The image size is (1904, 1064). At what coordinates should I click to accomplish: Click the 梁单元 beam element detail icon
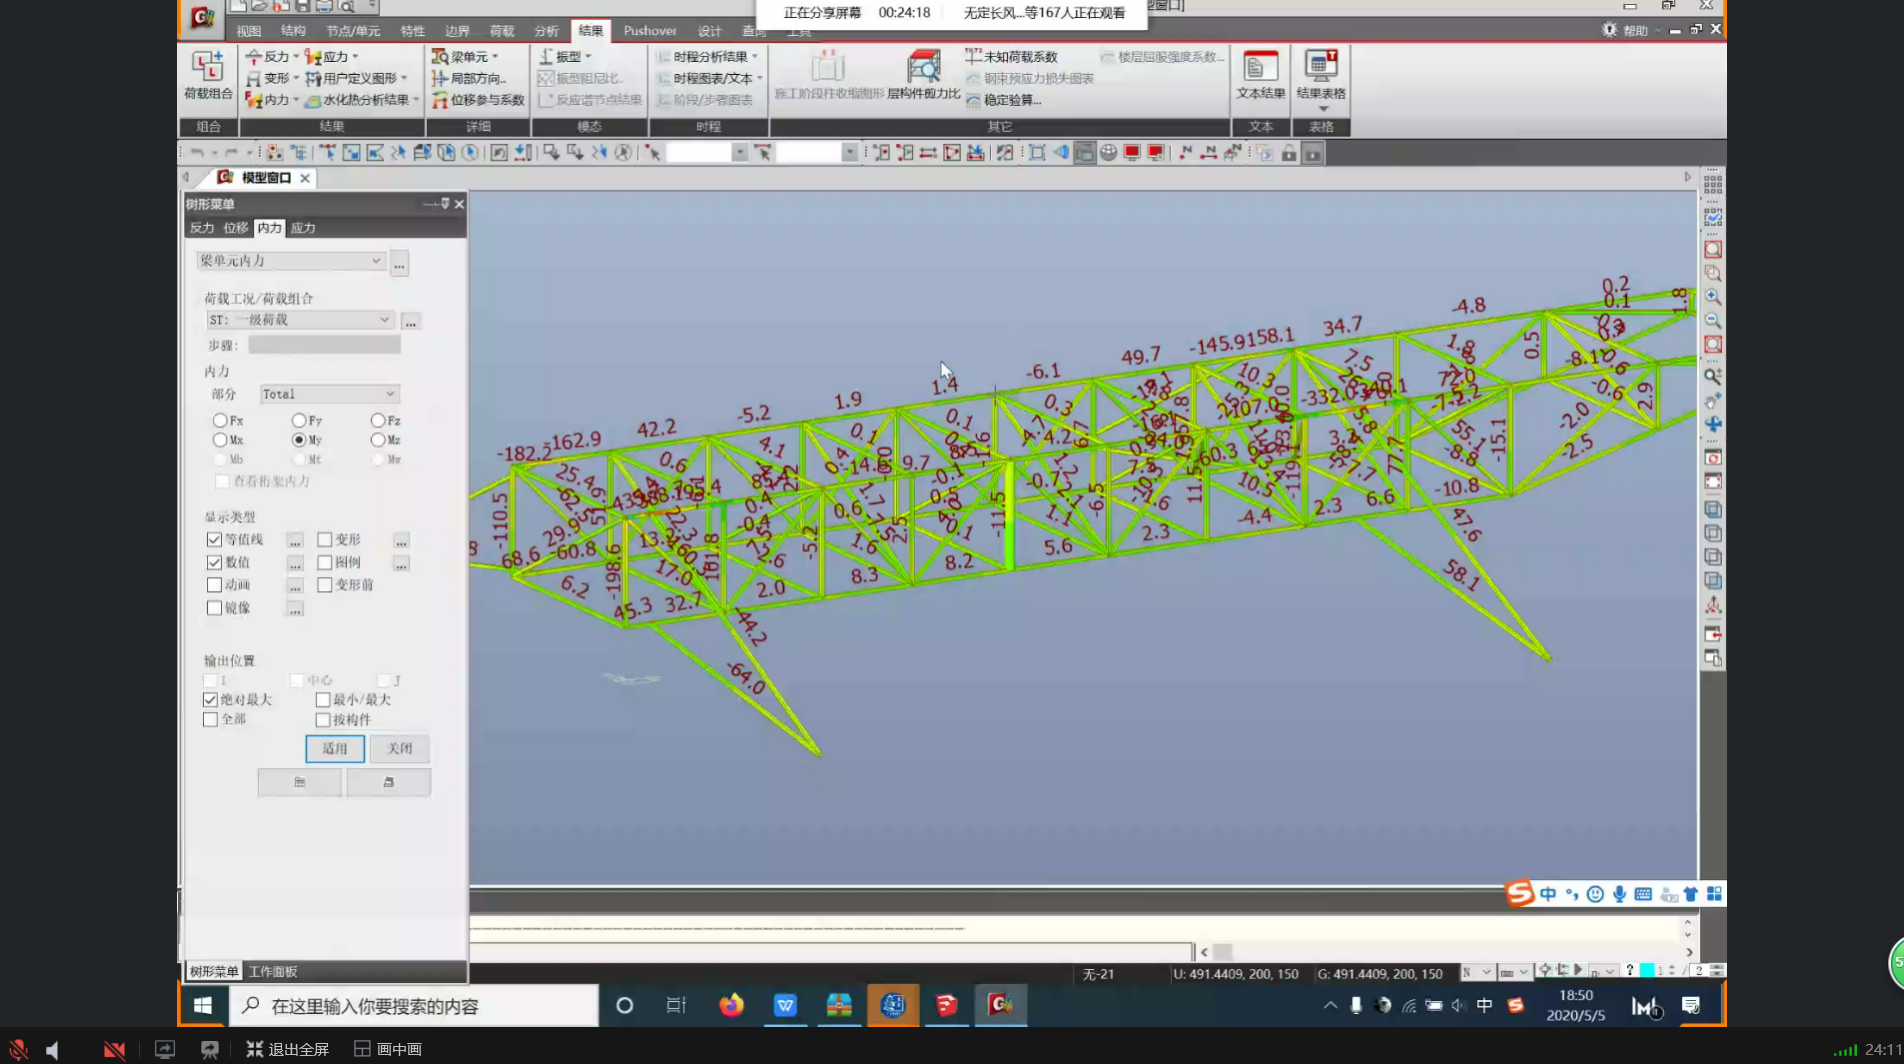point(440,57)
